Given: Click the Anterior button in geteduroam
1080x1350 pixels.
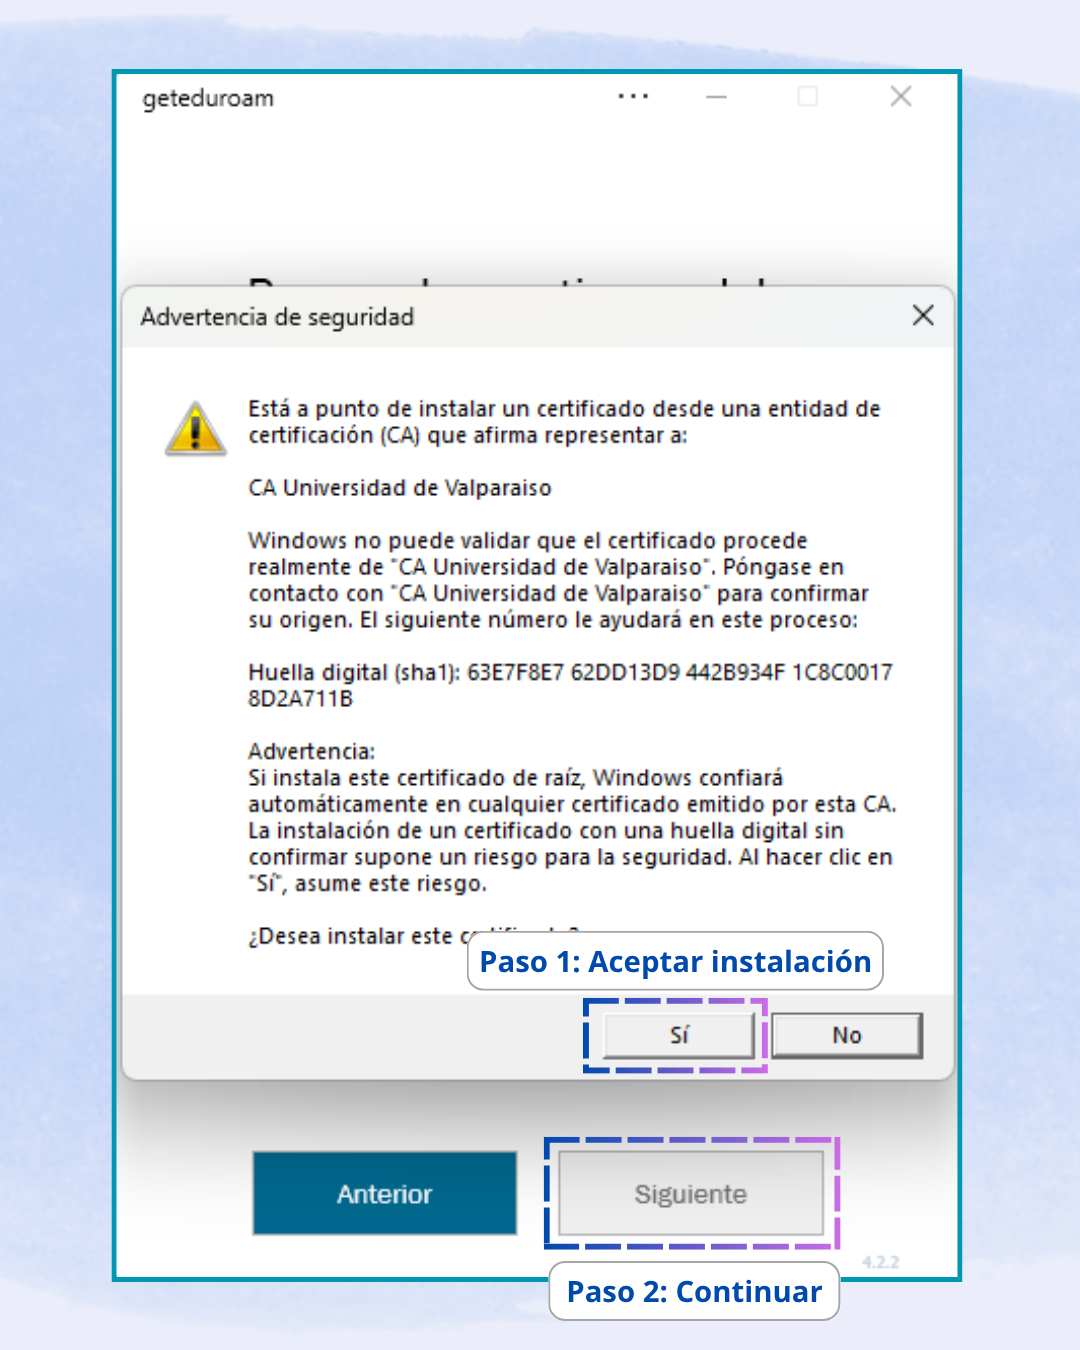Looking at the screenshot, I should click(385, 1194).
